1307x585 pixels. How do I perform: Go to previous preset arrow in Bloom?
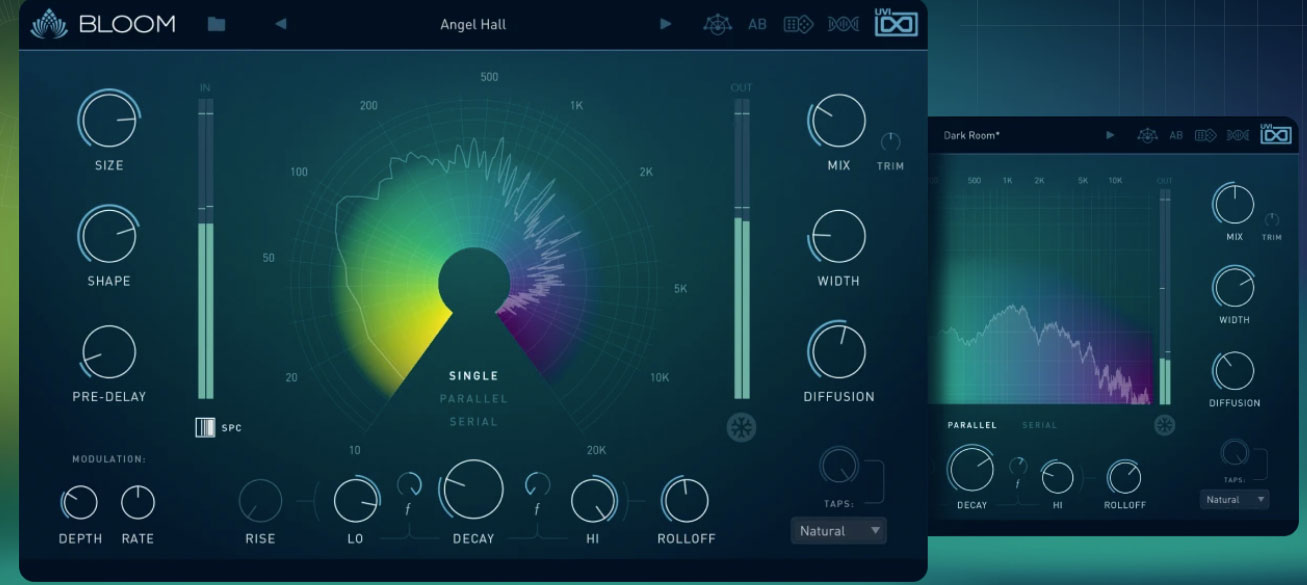(x=280, y=24)
